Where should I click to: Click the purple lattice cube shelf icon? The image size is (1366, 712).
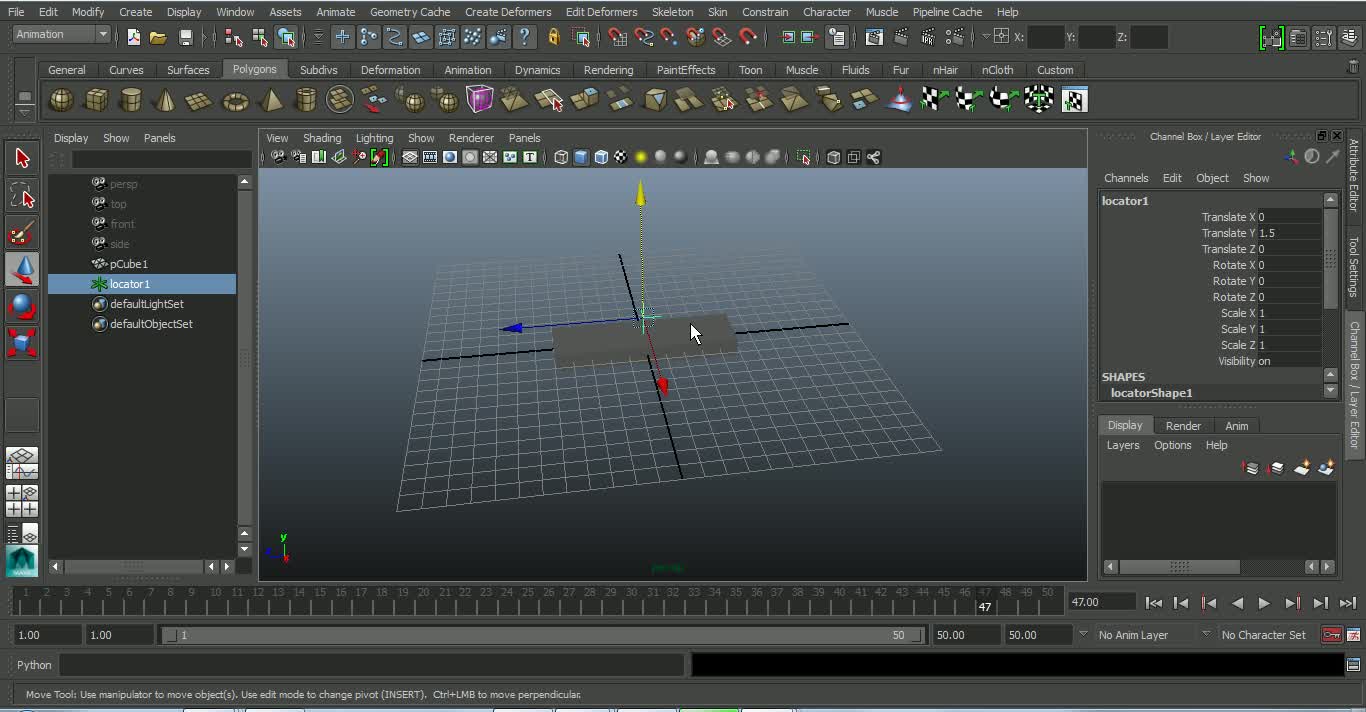(x=480, y=100)
